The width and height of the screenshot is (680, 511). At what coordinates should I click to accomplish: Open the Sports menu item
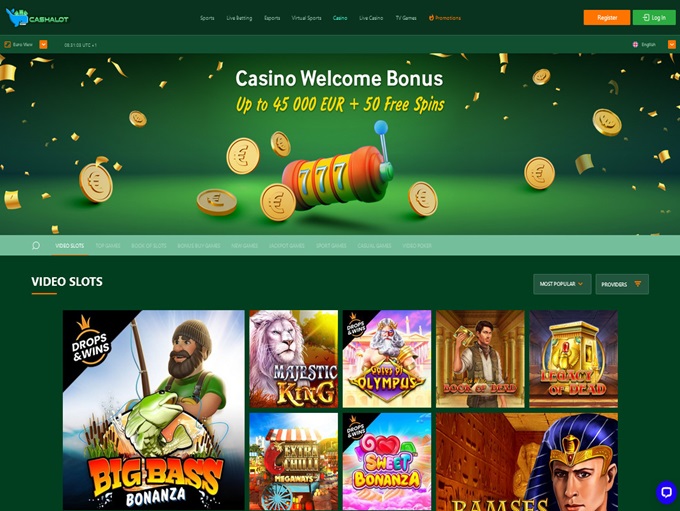pos(207,18)
